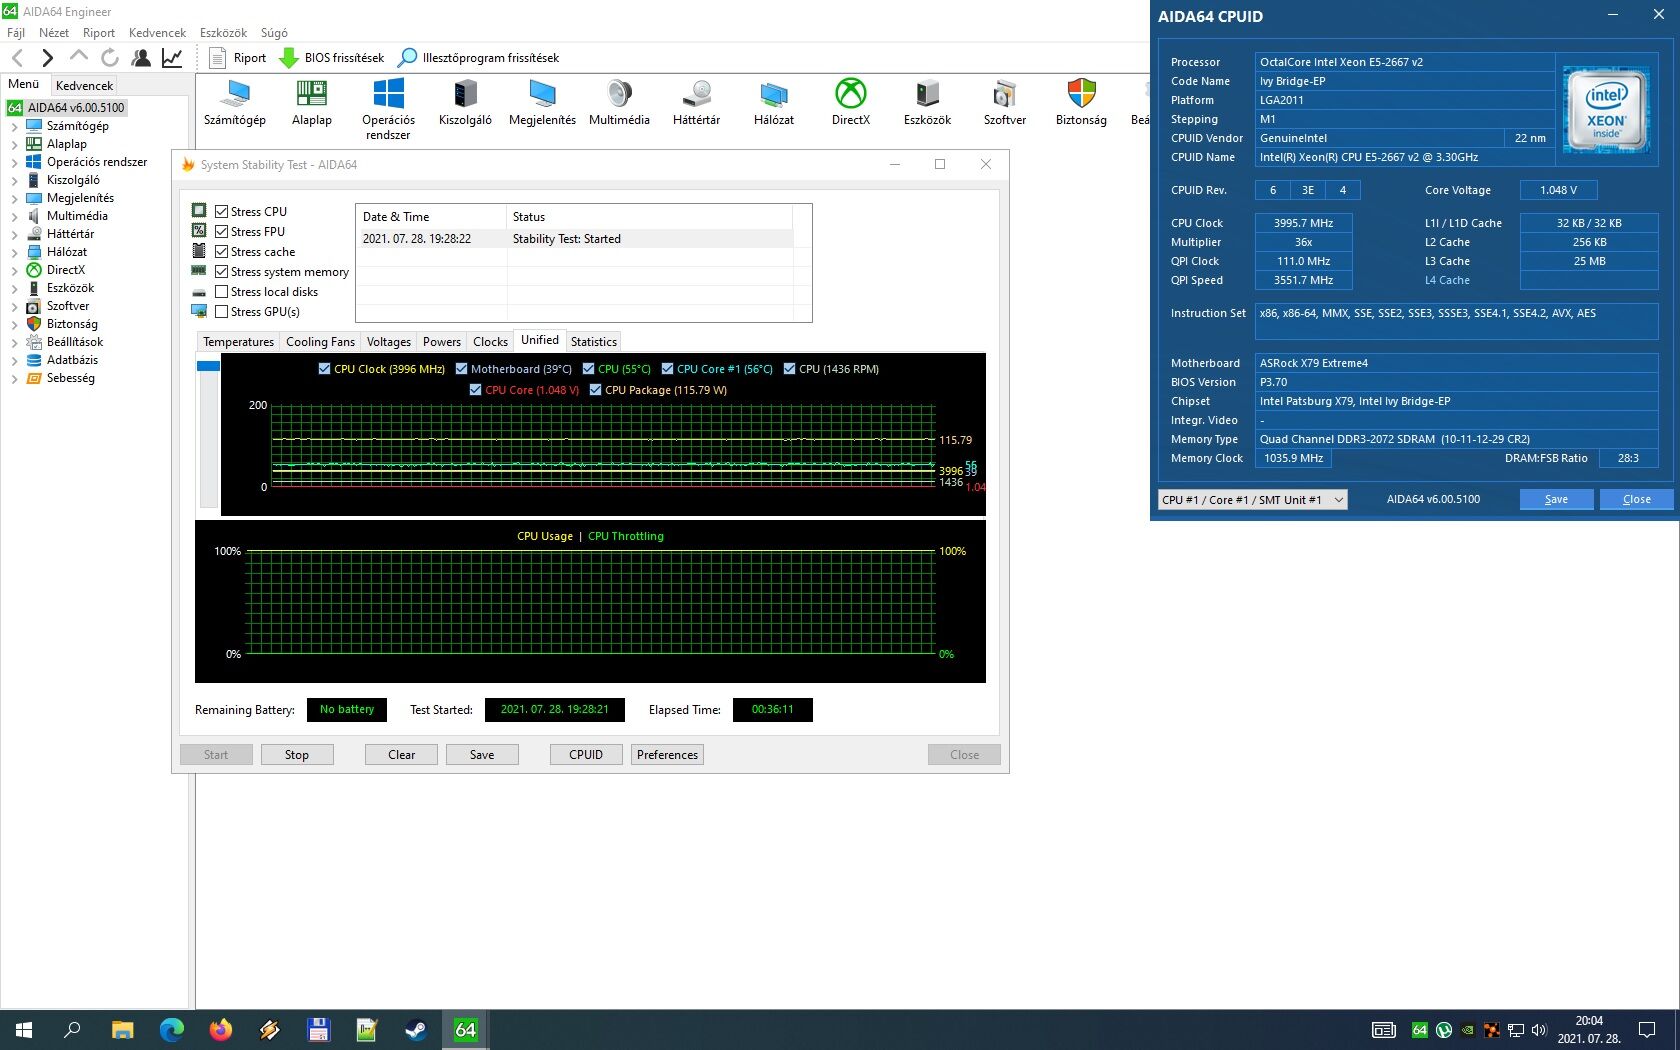1680x1050 pixels.
Task: Open Firefox from the taskbar
Action: point(220,1030)
